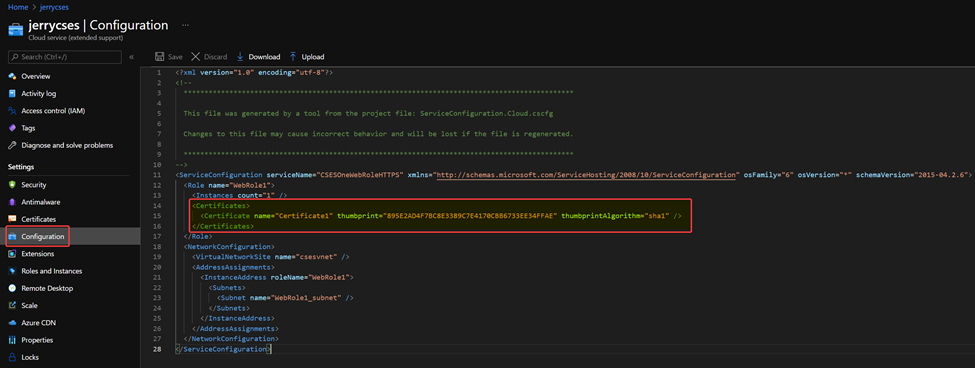The width and height of the screenshot is (975, 368).
Task: Click the InstanceAddress roleName="WebRole1" line
Action: 277,277
